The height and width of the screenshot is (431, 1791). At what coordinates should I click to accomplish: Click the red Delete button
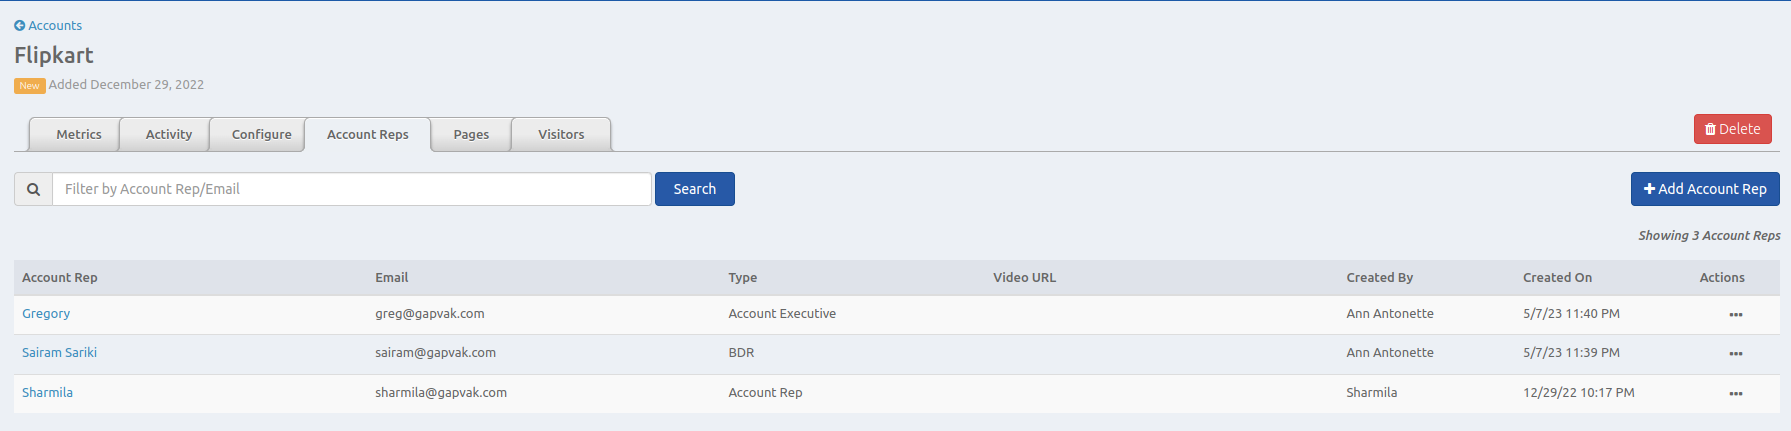[1732, 129]
